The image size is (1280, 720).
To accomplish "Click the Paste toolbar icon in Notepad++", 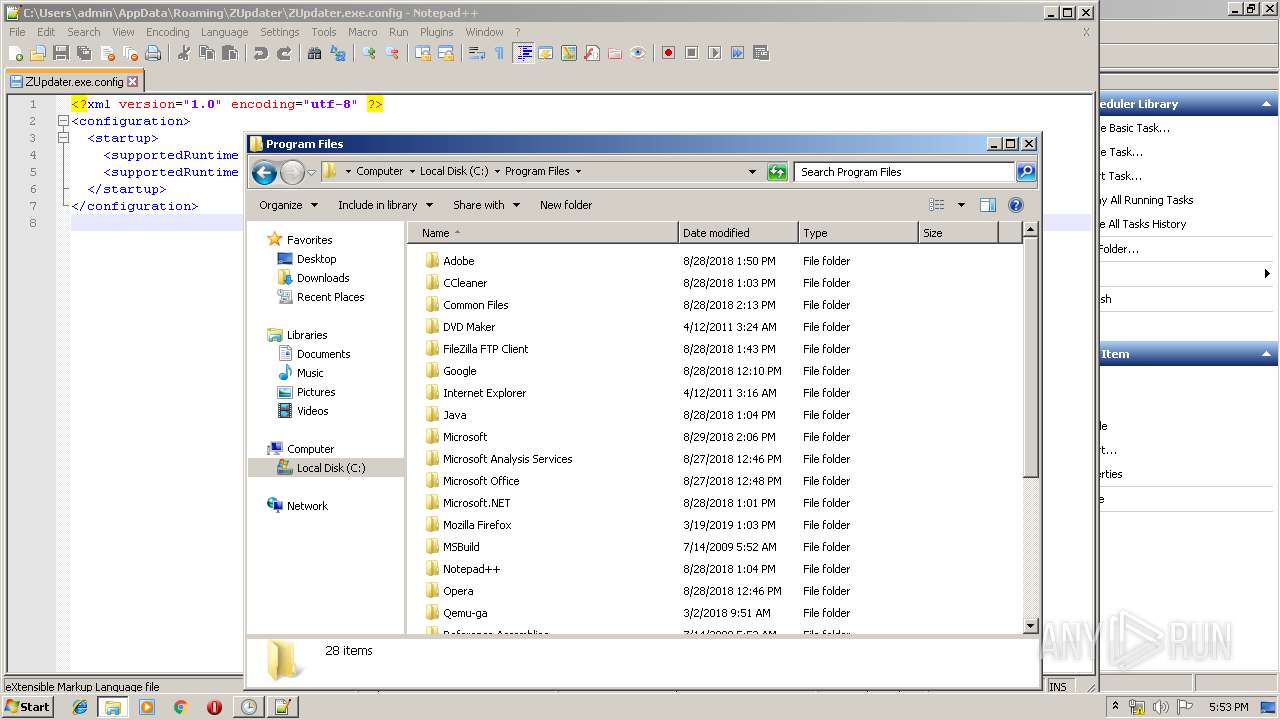I will tap(229, 53).
